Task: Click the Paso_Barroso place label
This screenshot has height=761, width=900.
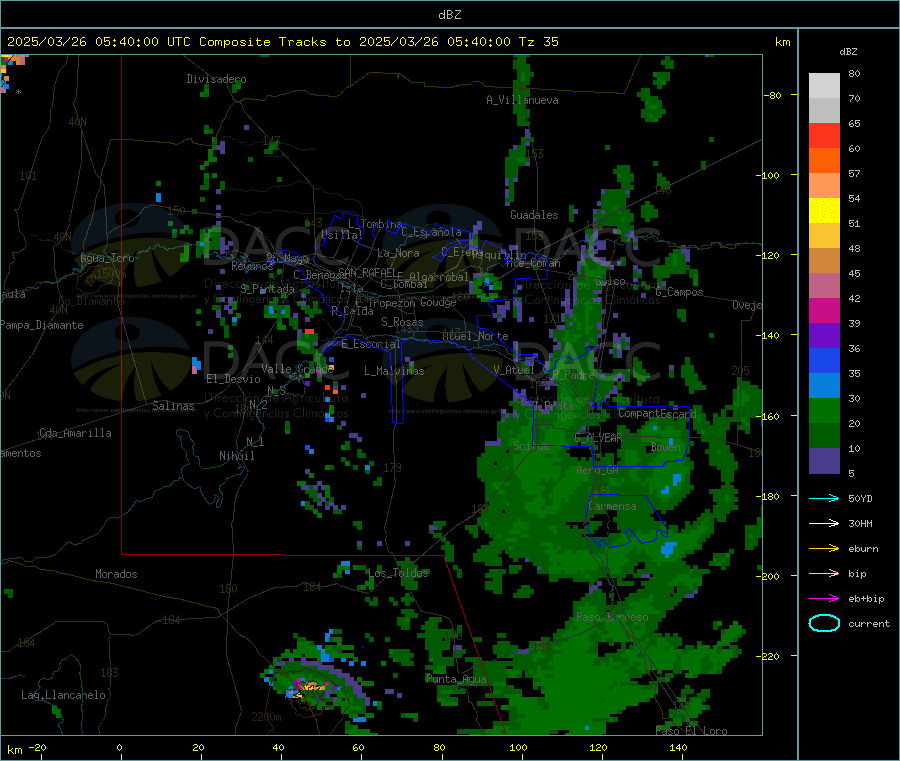Action: click(x=612, y=617)
